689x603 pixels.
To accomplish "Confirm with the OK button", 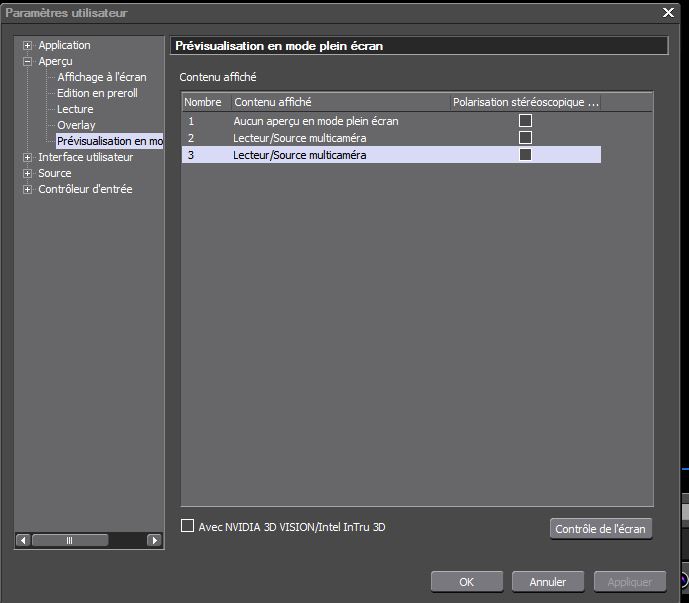I will click(467, 582).
